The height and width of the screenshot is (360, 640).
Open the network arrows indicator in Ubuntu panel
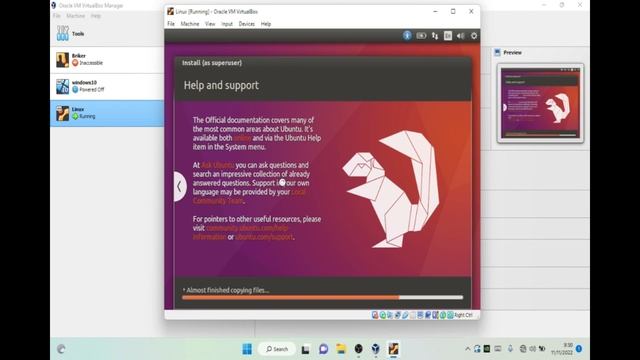coord(435,36)
